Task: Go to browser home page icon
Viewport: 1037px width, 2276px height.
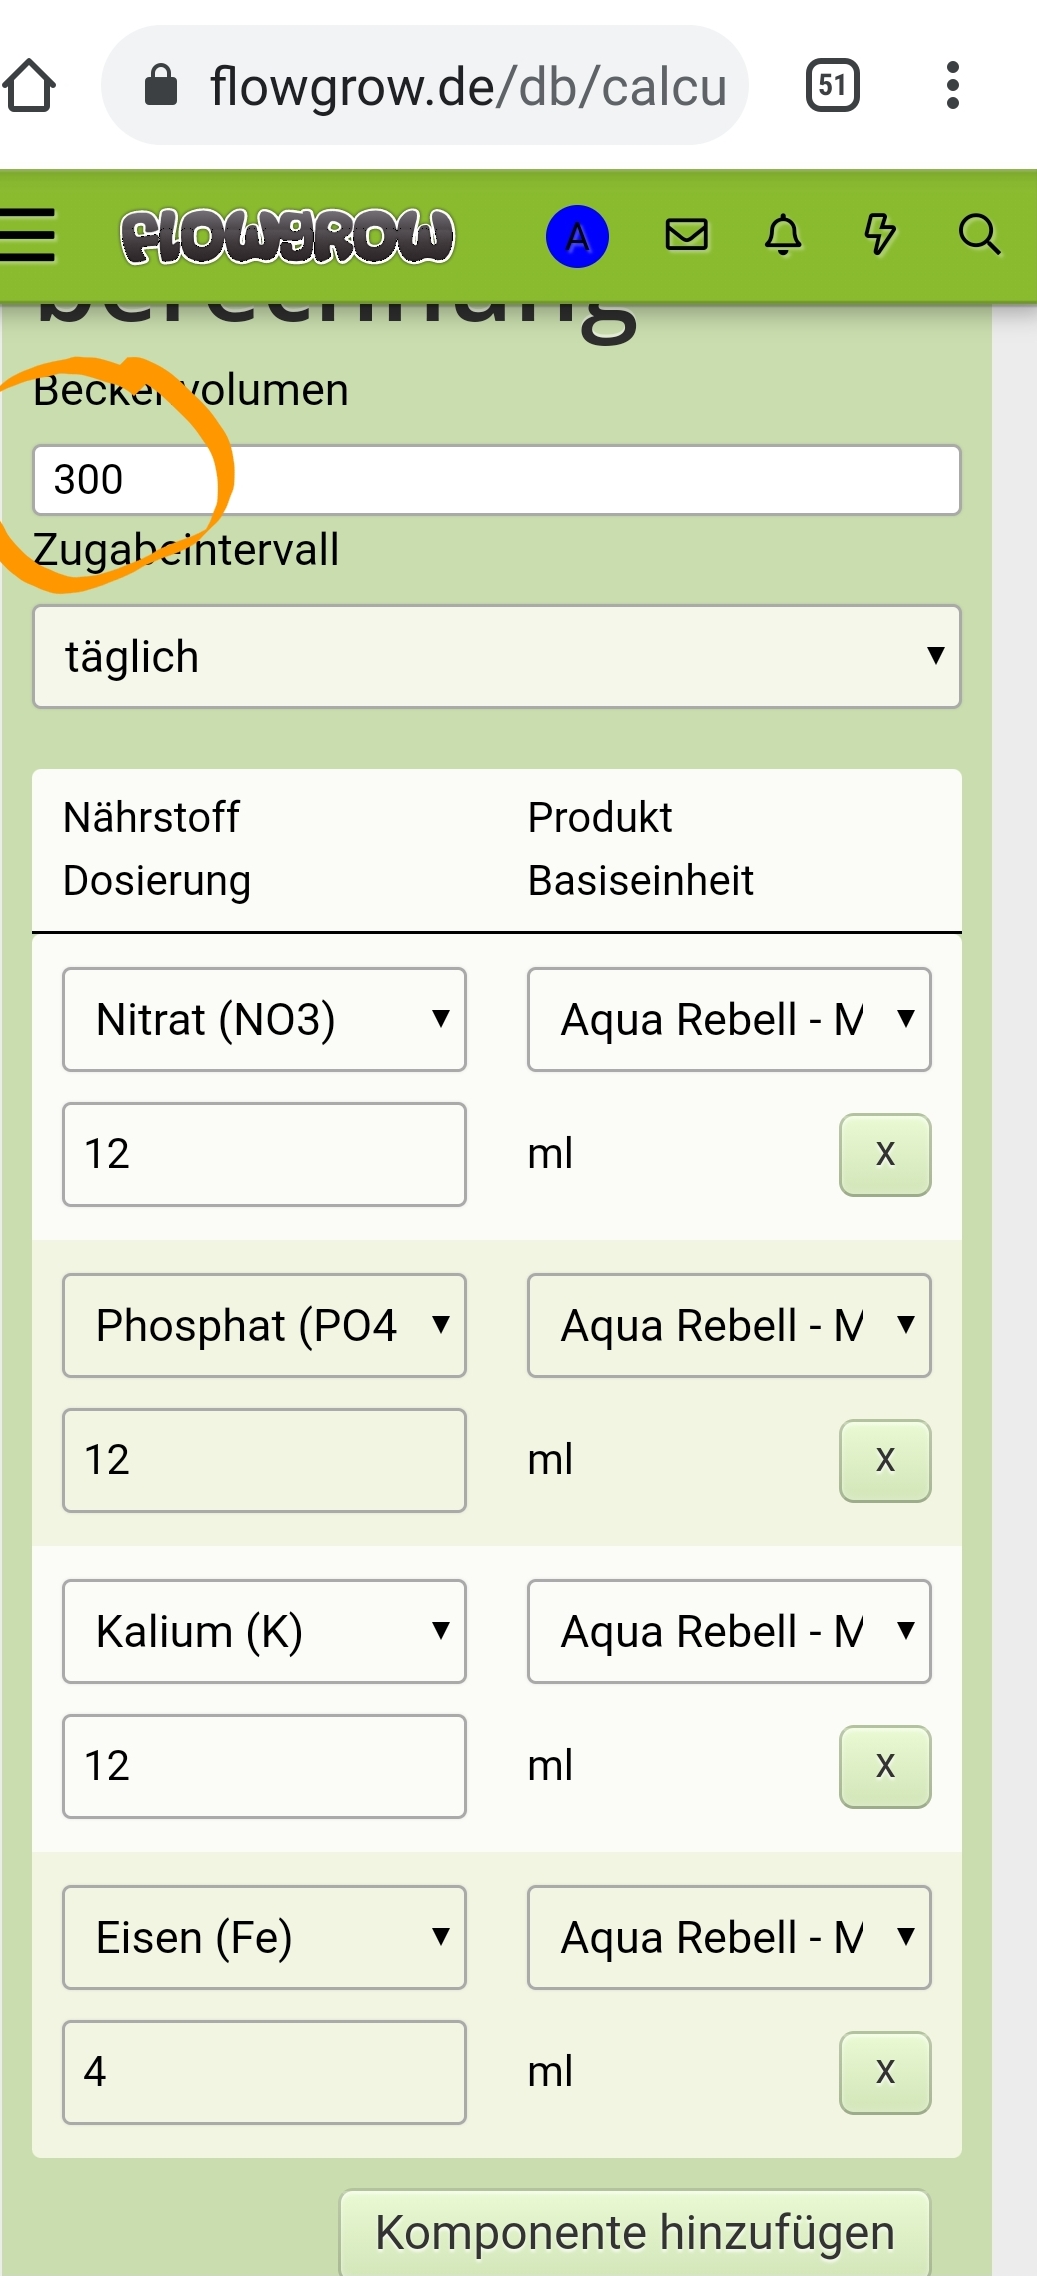Action: [30, 86]
